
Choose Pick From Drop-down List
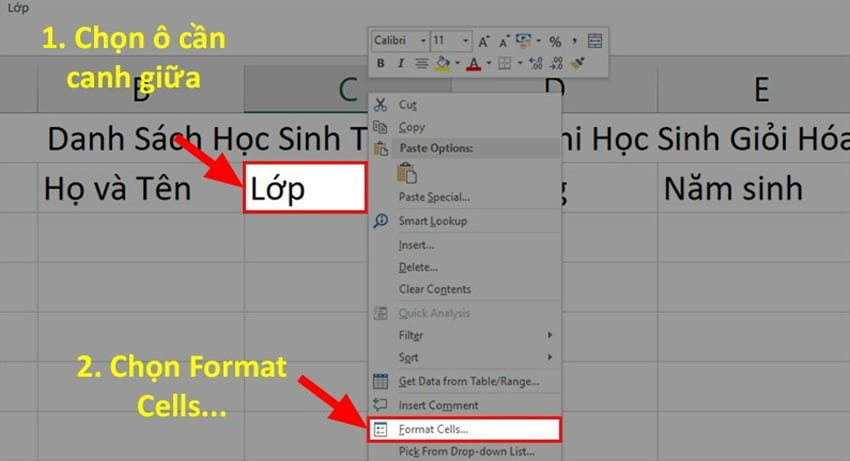point(465,451)
